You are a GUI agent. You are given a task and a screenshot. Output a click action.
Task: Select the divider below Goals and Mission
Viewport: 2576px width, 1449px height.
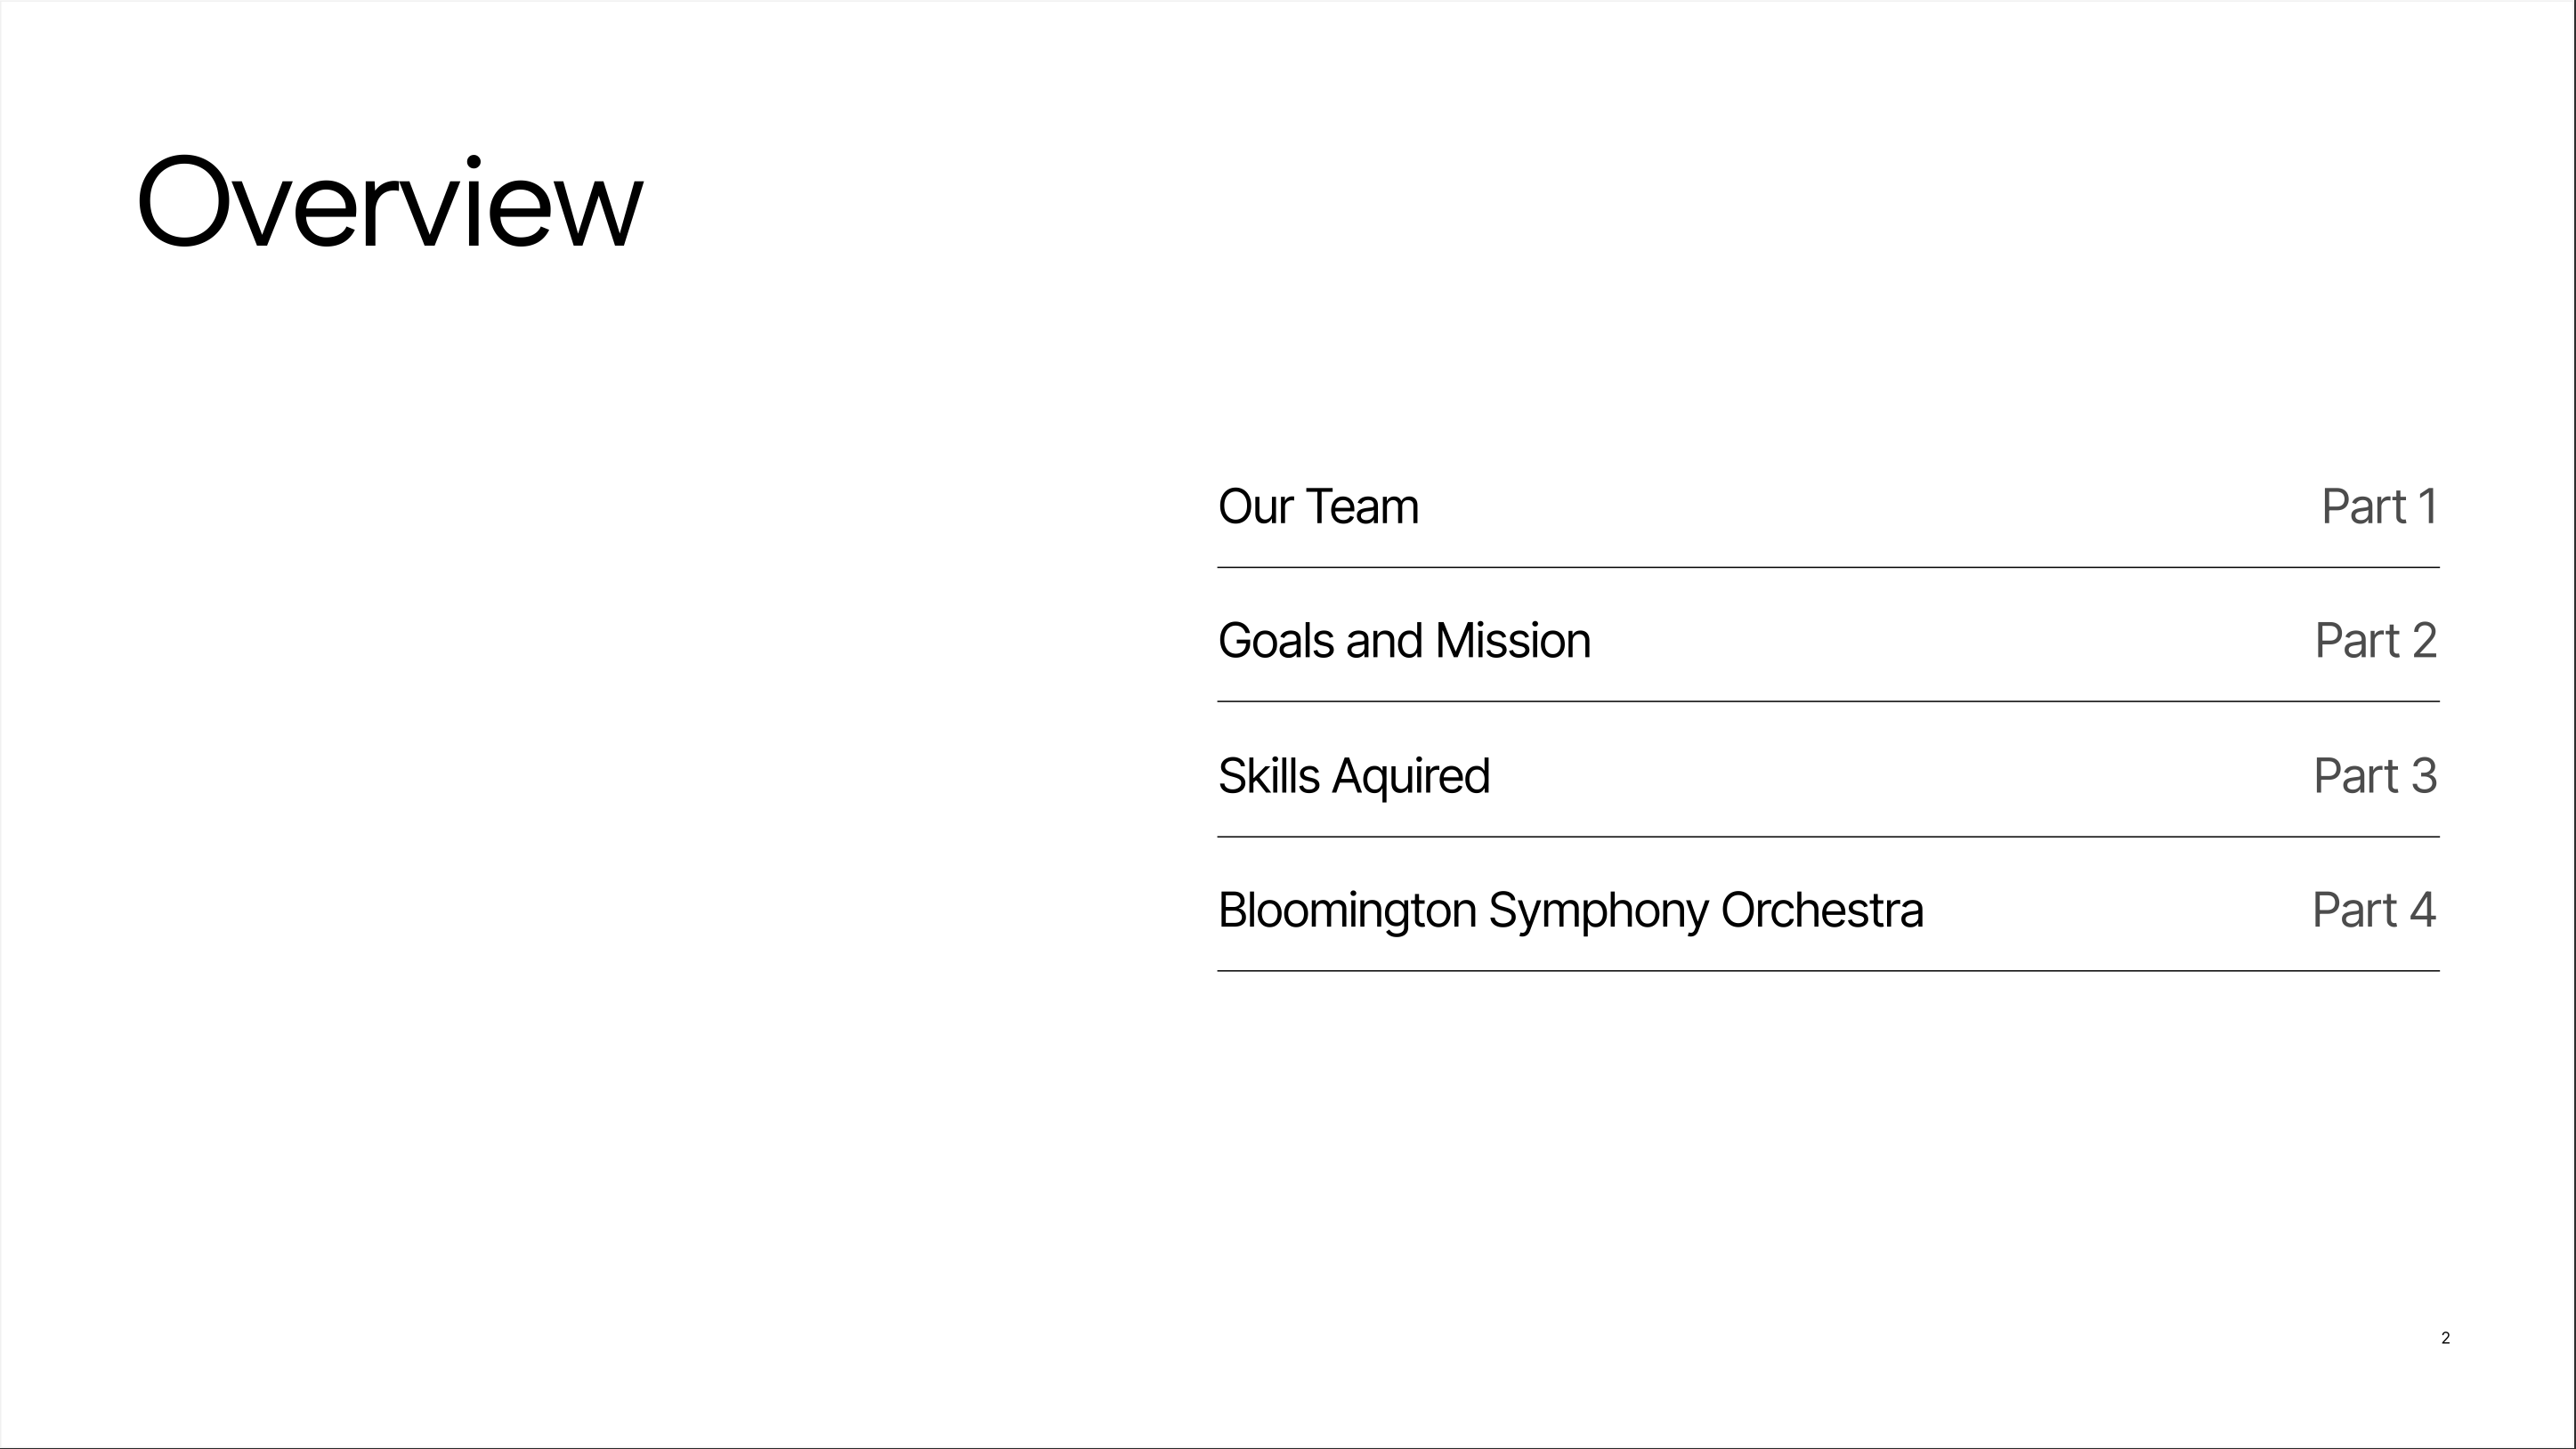pyautogui.click(x=1828, y=702)
